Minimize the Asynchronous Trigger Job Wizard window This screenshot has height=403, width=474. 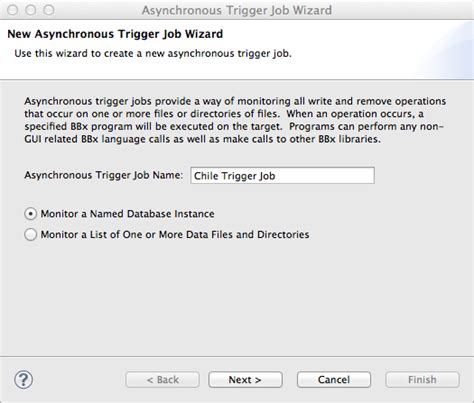pos(31,10)
